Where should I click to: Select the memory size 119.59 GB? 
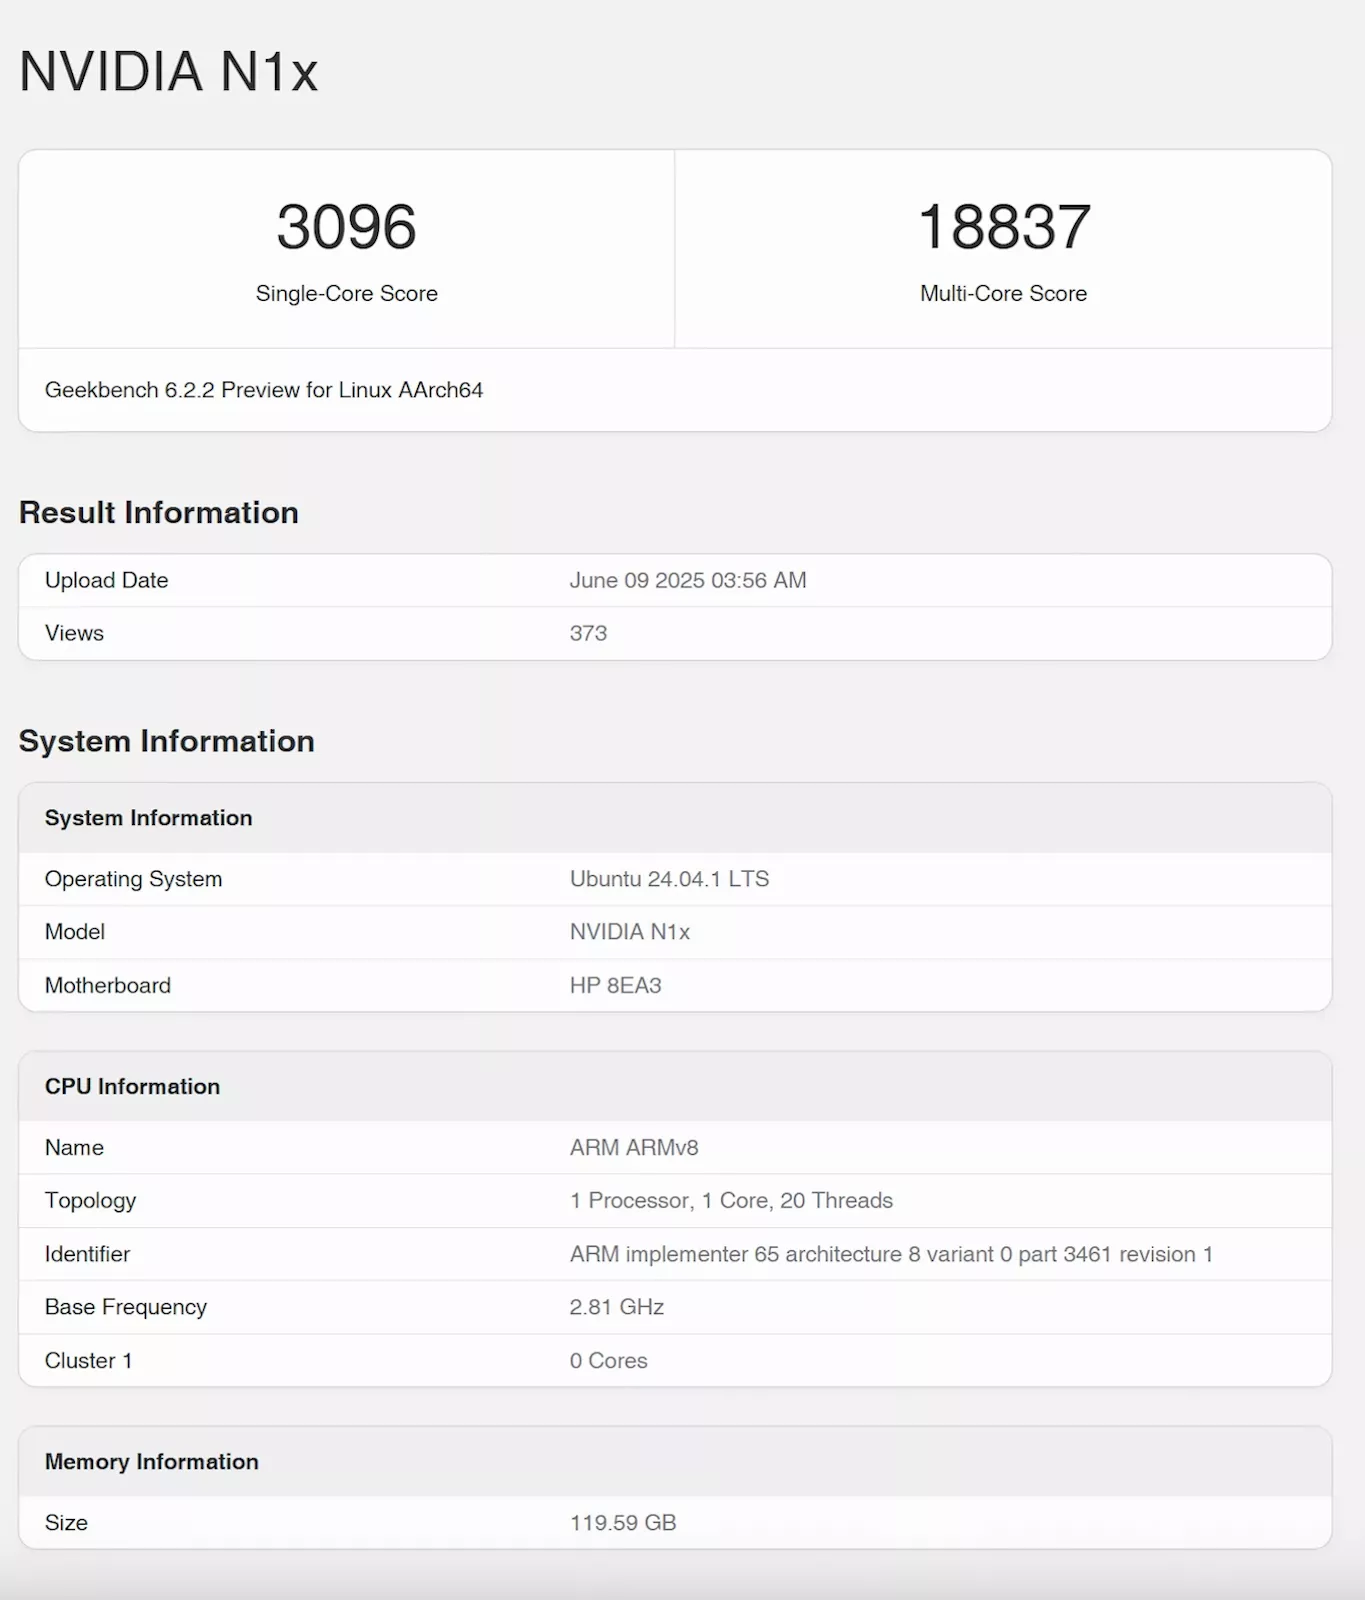click(x=622, y=1522)
